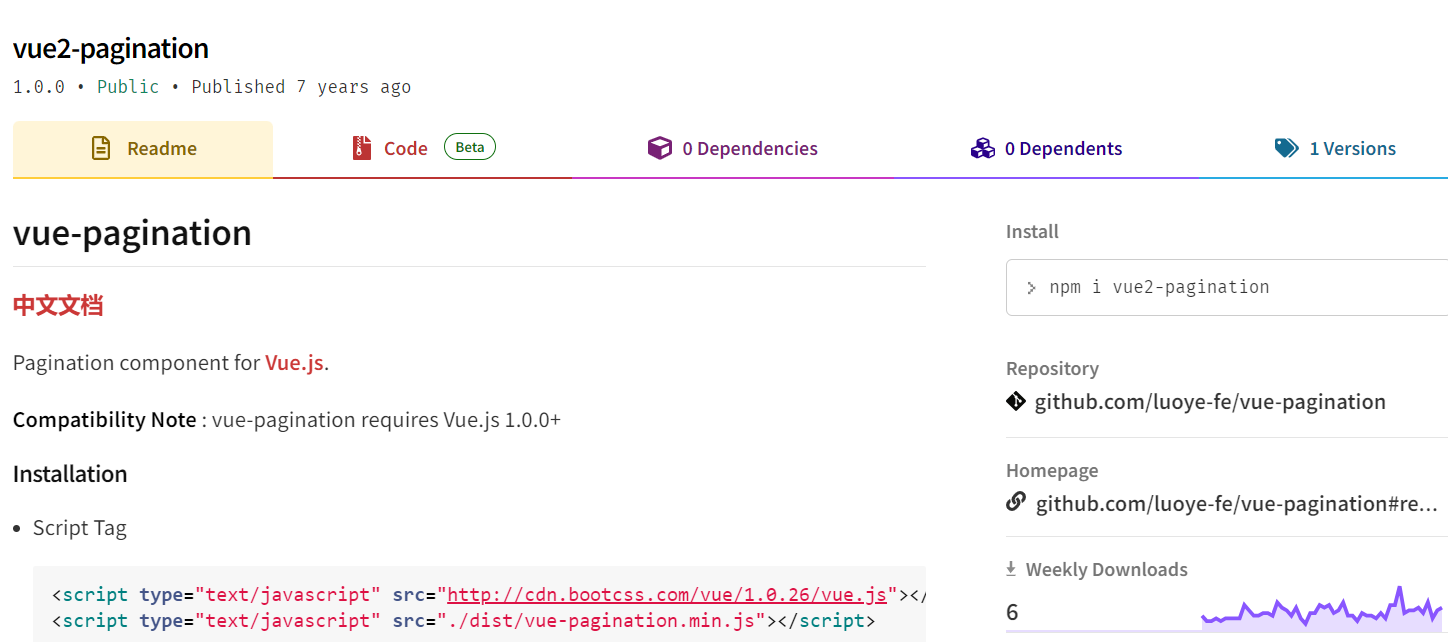The width and height of the screenshot is (1448, 642).
Task: View the 0 Dependents tab
Action: [1063, 147]
